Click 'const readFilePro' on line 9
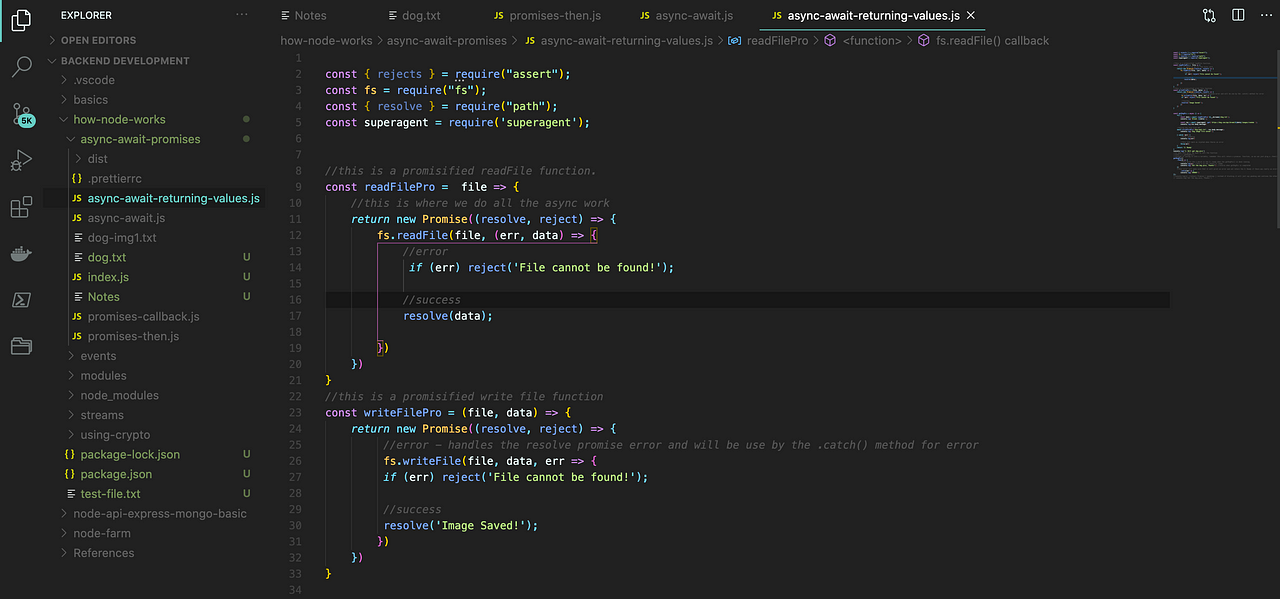 pyautogui.click(x=380, y=187)
